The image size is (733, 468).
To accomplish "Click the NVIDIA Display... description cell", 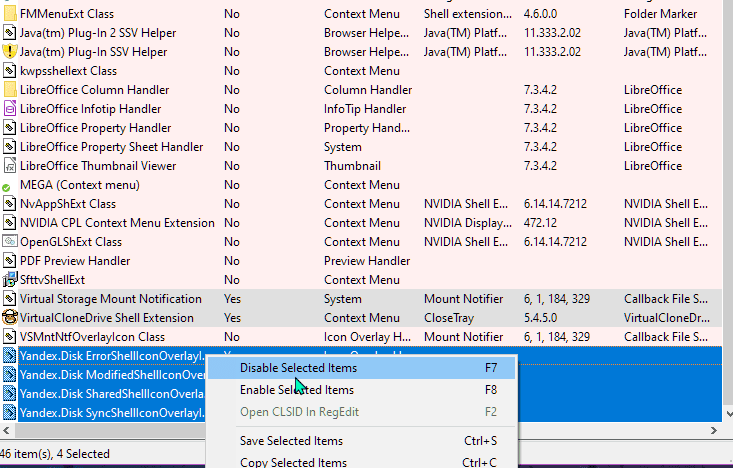I will coord(467,223).
